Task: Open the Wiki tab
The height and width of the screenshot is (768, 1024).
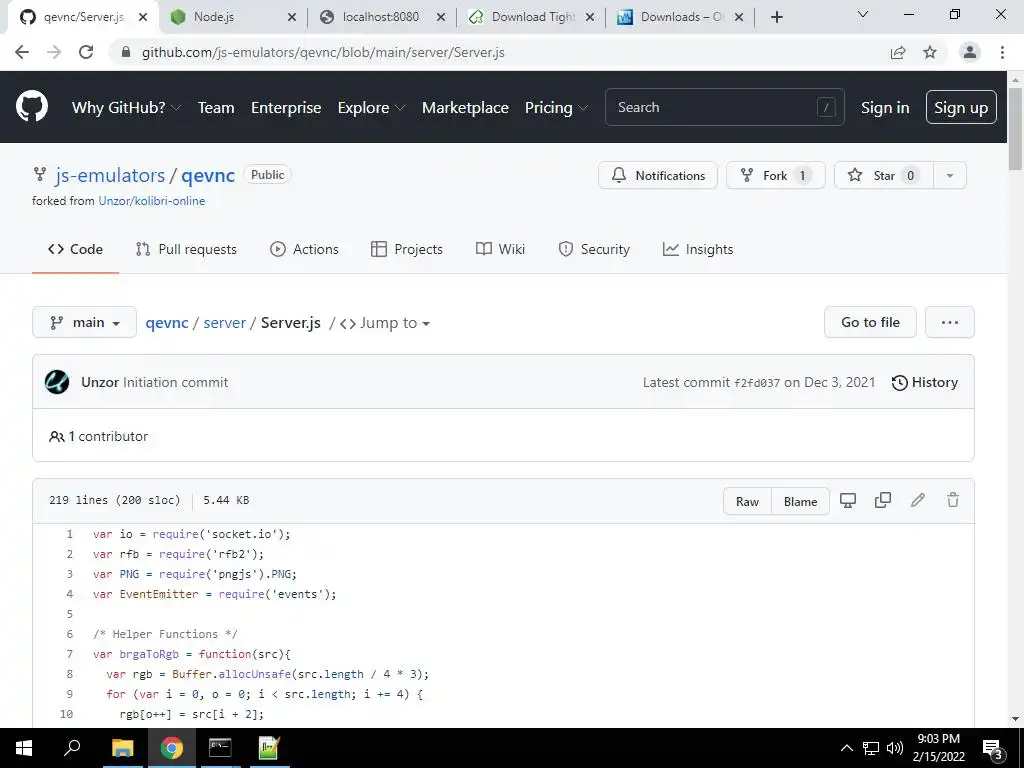Action: point(500,249)
